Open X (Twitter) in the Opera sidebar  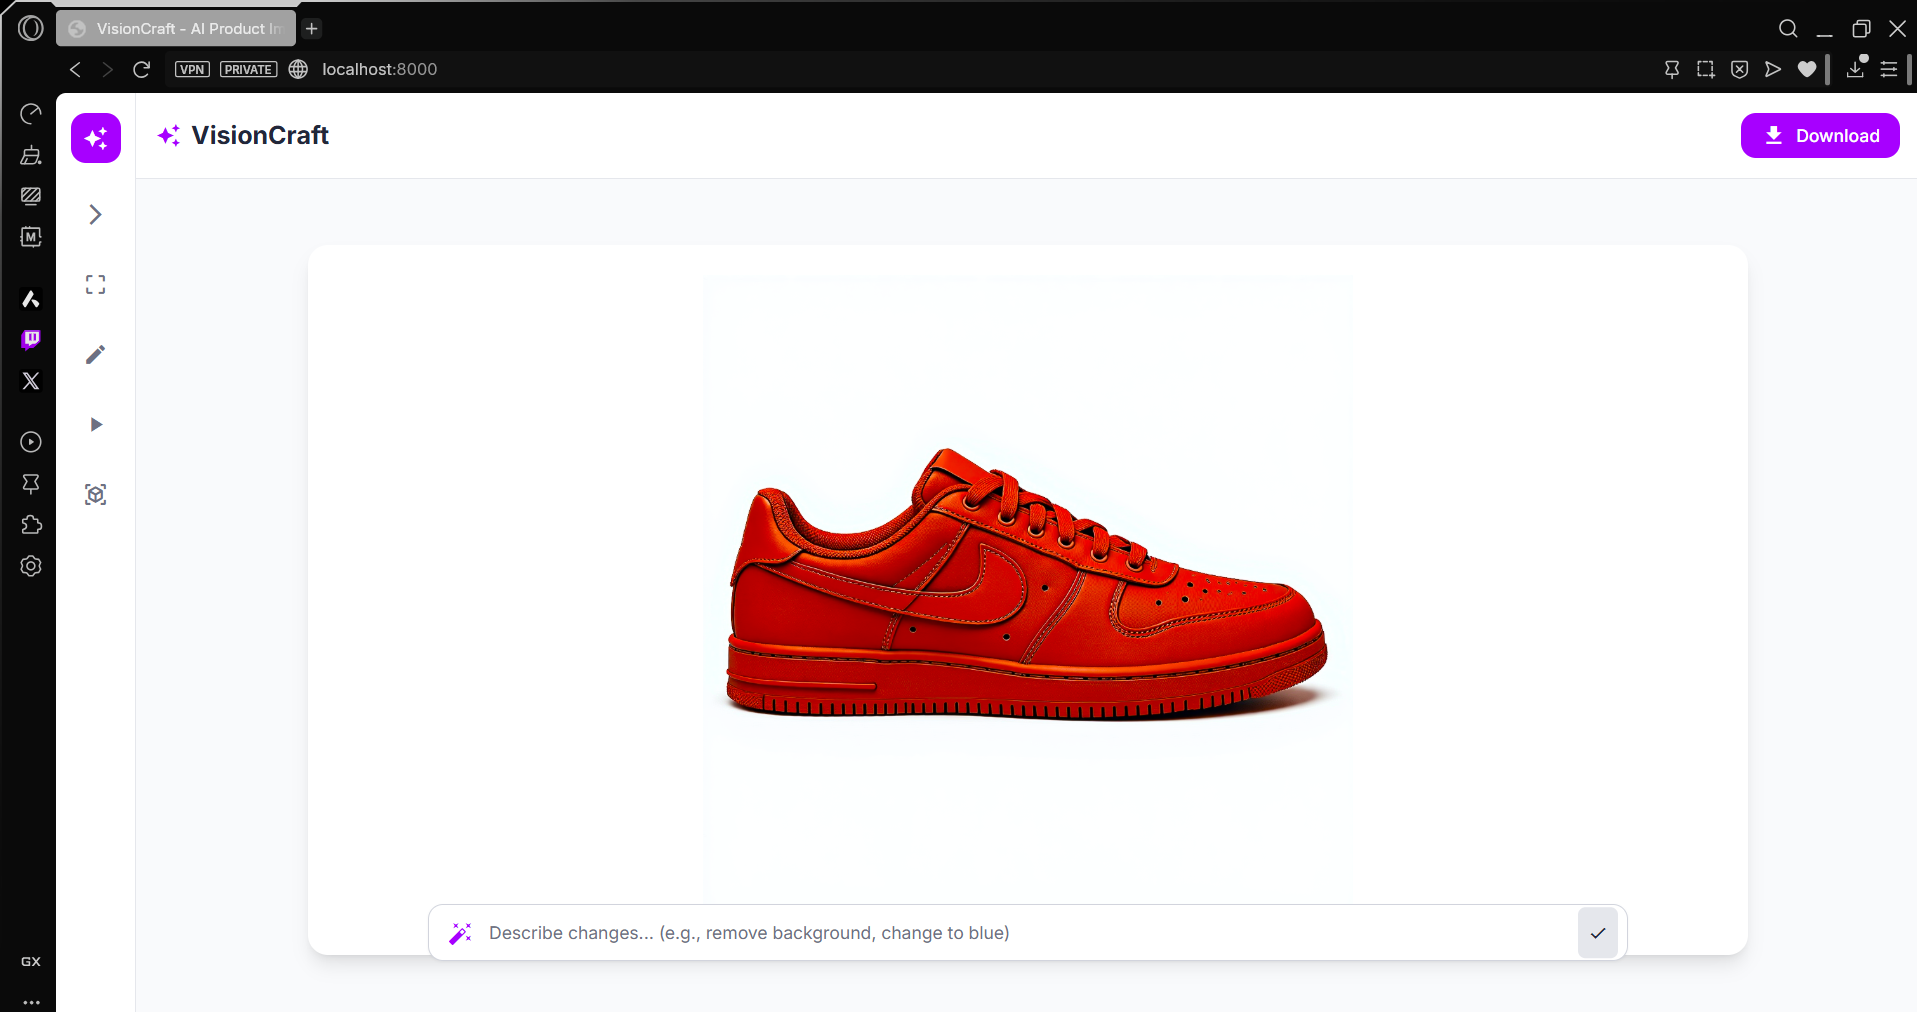coord(31,381)
